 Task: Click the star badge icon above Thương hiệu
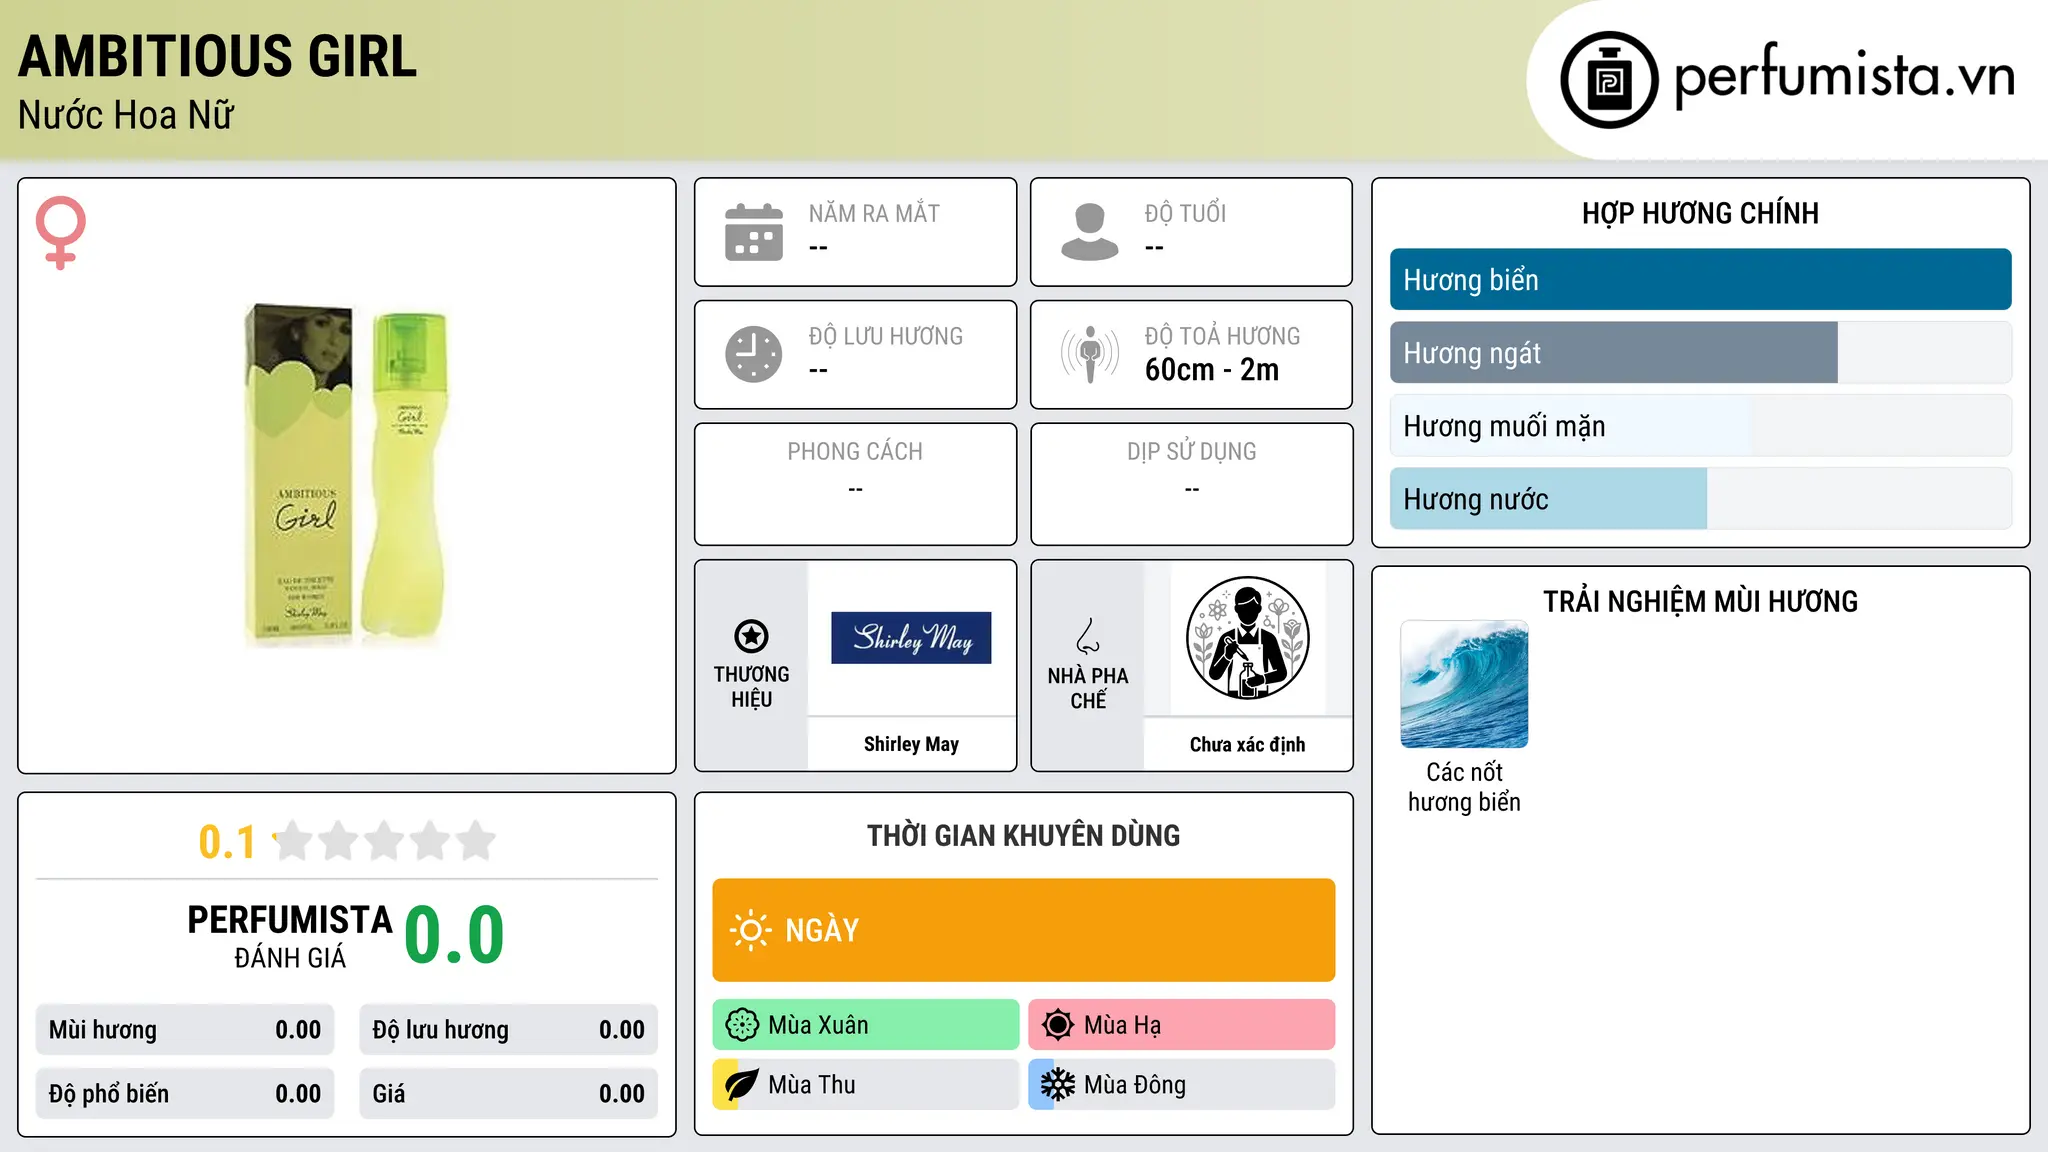click(x=751, y=636)
